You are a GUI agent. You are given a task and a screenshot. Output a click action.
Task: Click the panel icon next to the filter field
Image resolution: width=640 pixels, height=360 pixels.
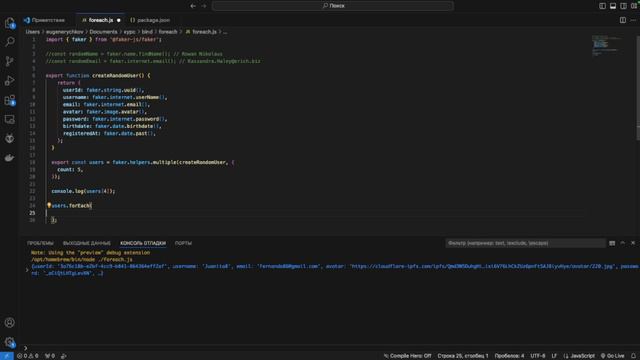pos(612,243)
